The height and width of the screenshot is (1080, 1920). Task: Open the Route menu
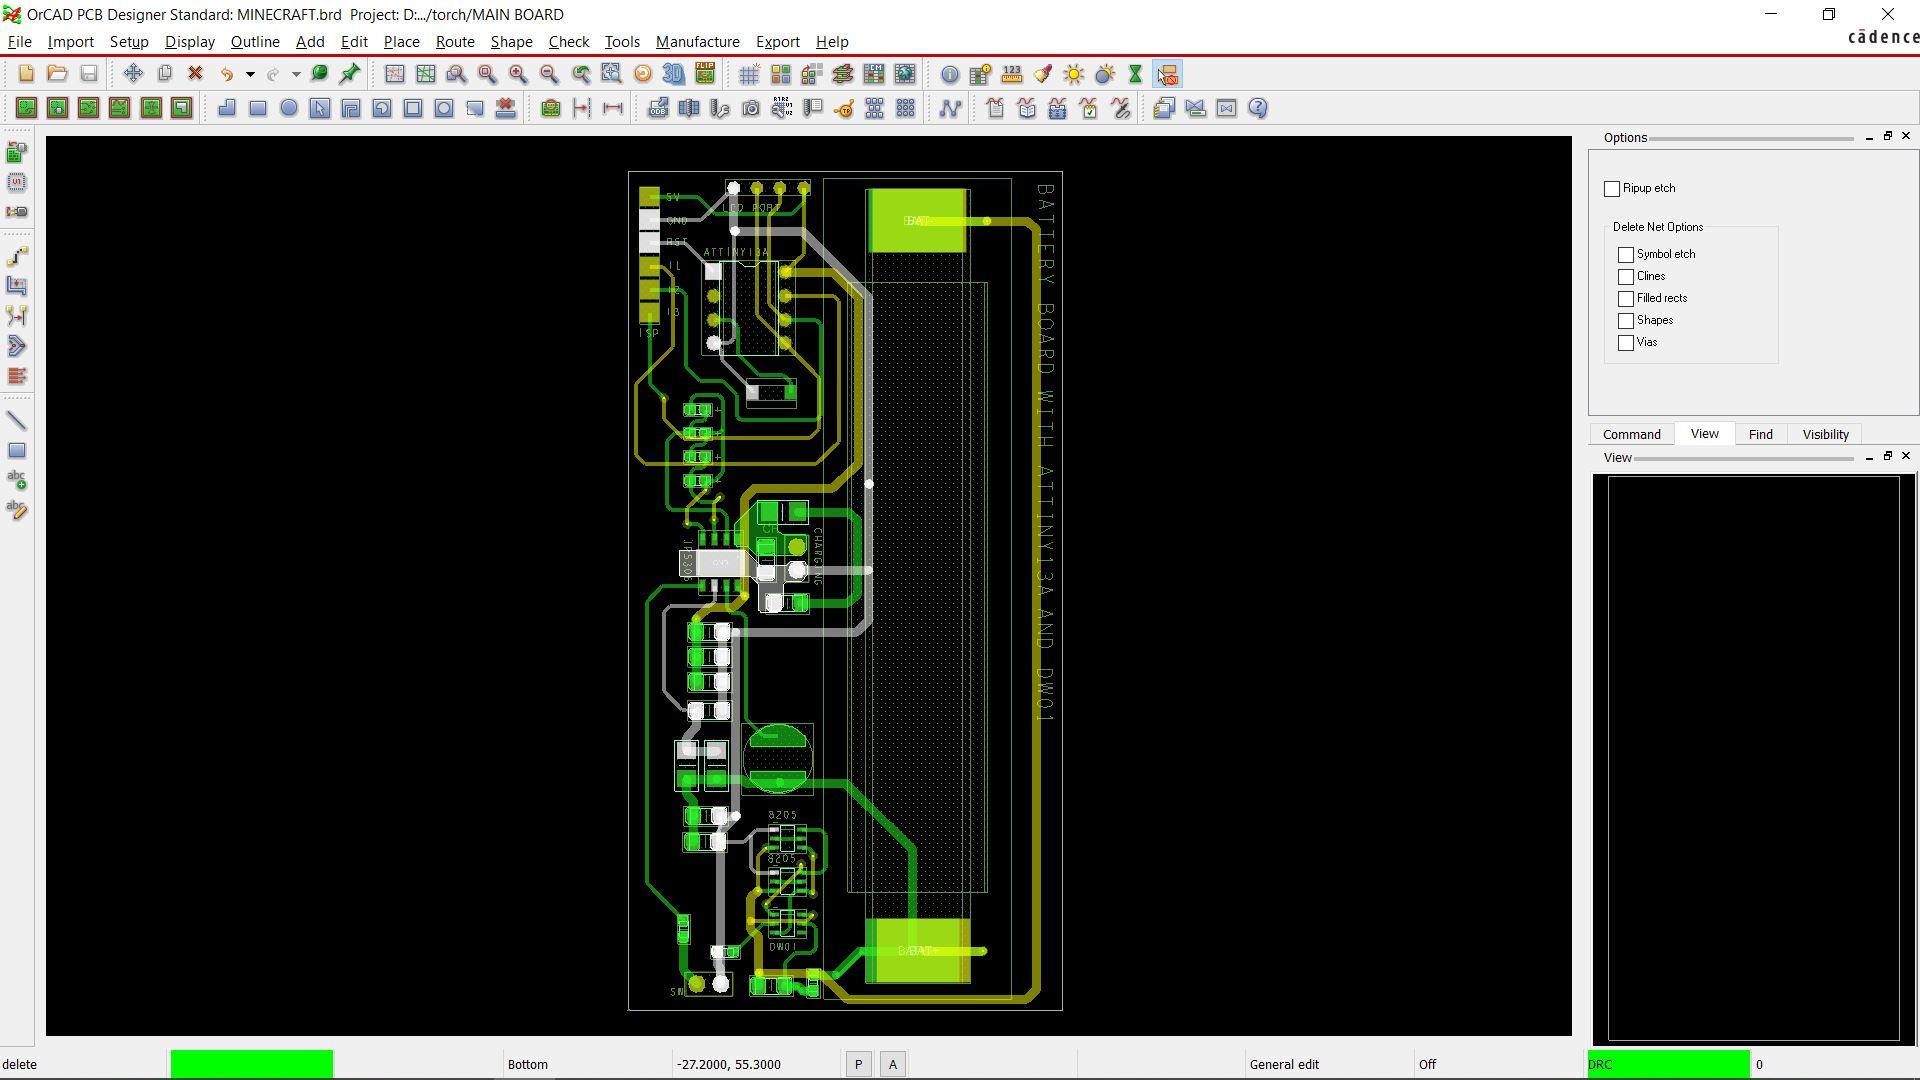[x=454, y=42]
